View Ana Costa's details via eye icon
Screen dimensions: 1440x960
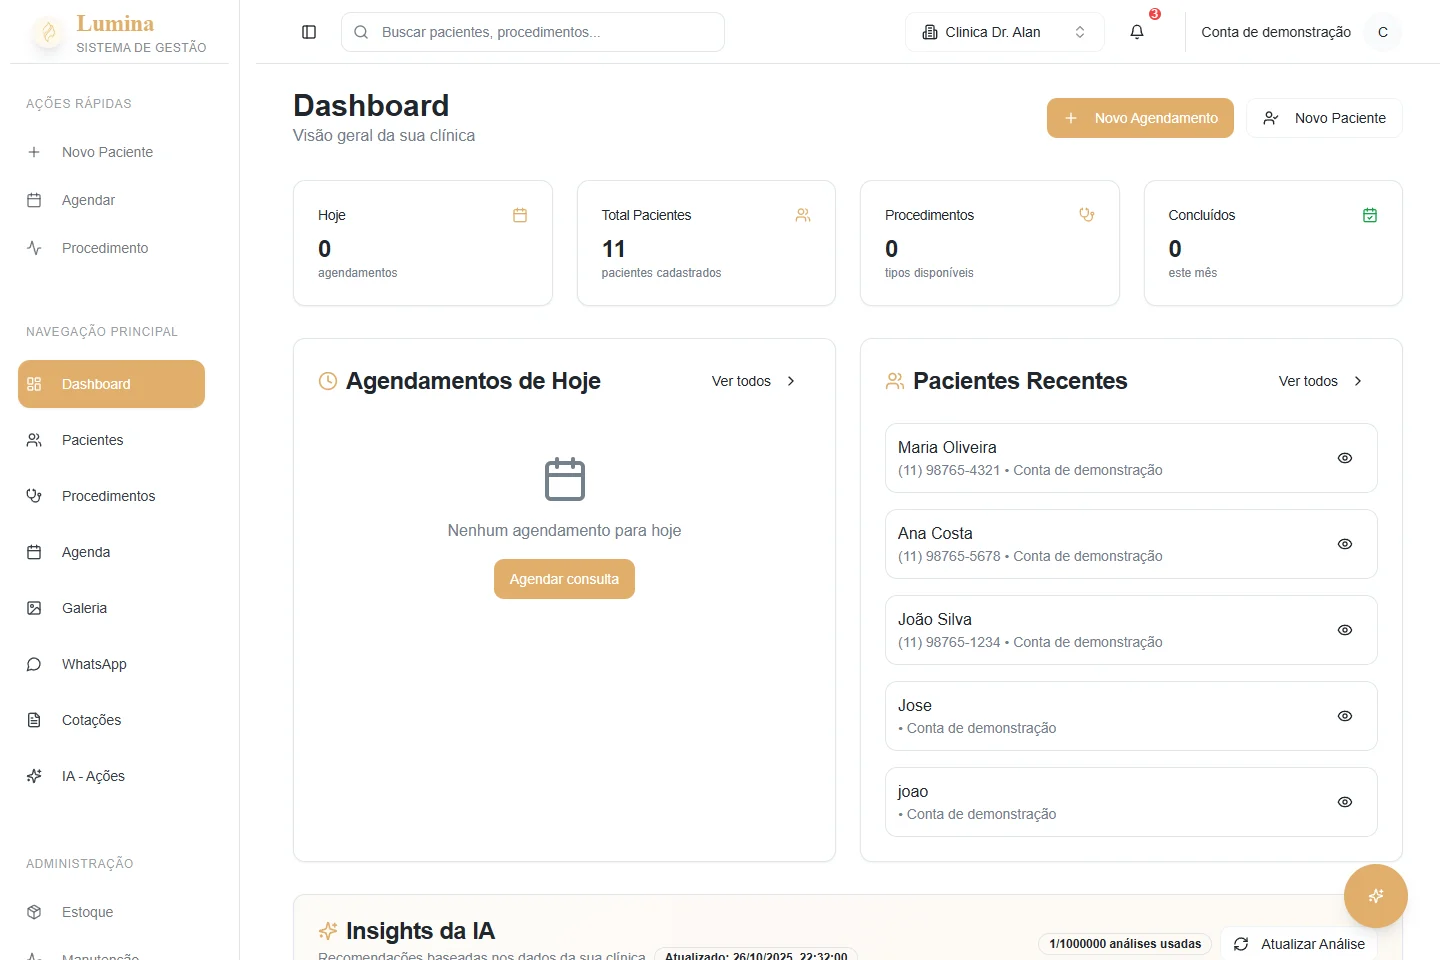pos(1345,544)
